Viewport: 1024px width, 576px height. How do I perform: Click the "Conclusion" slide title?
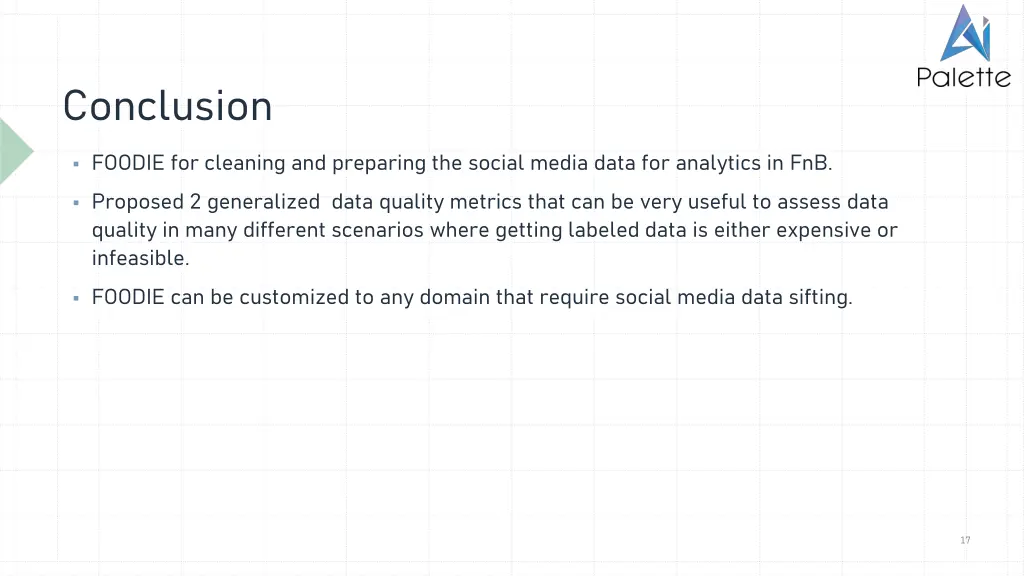tap(167, 106)
